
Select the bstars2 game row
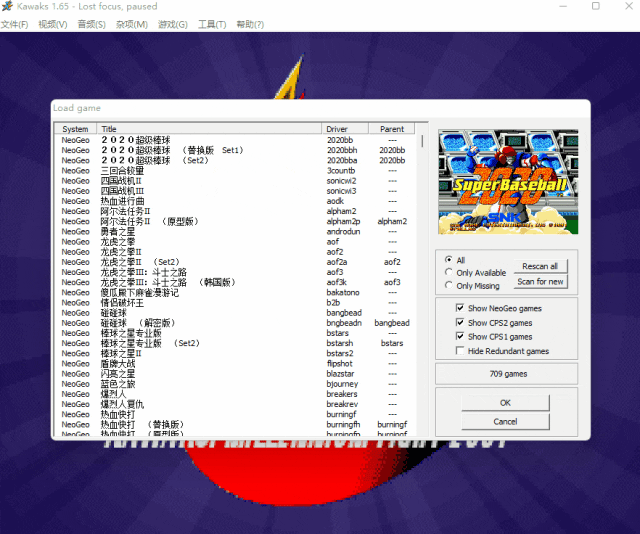(x=235, y=354)
